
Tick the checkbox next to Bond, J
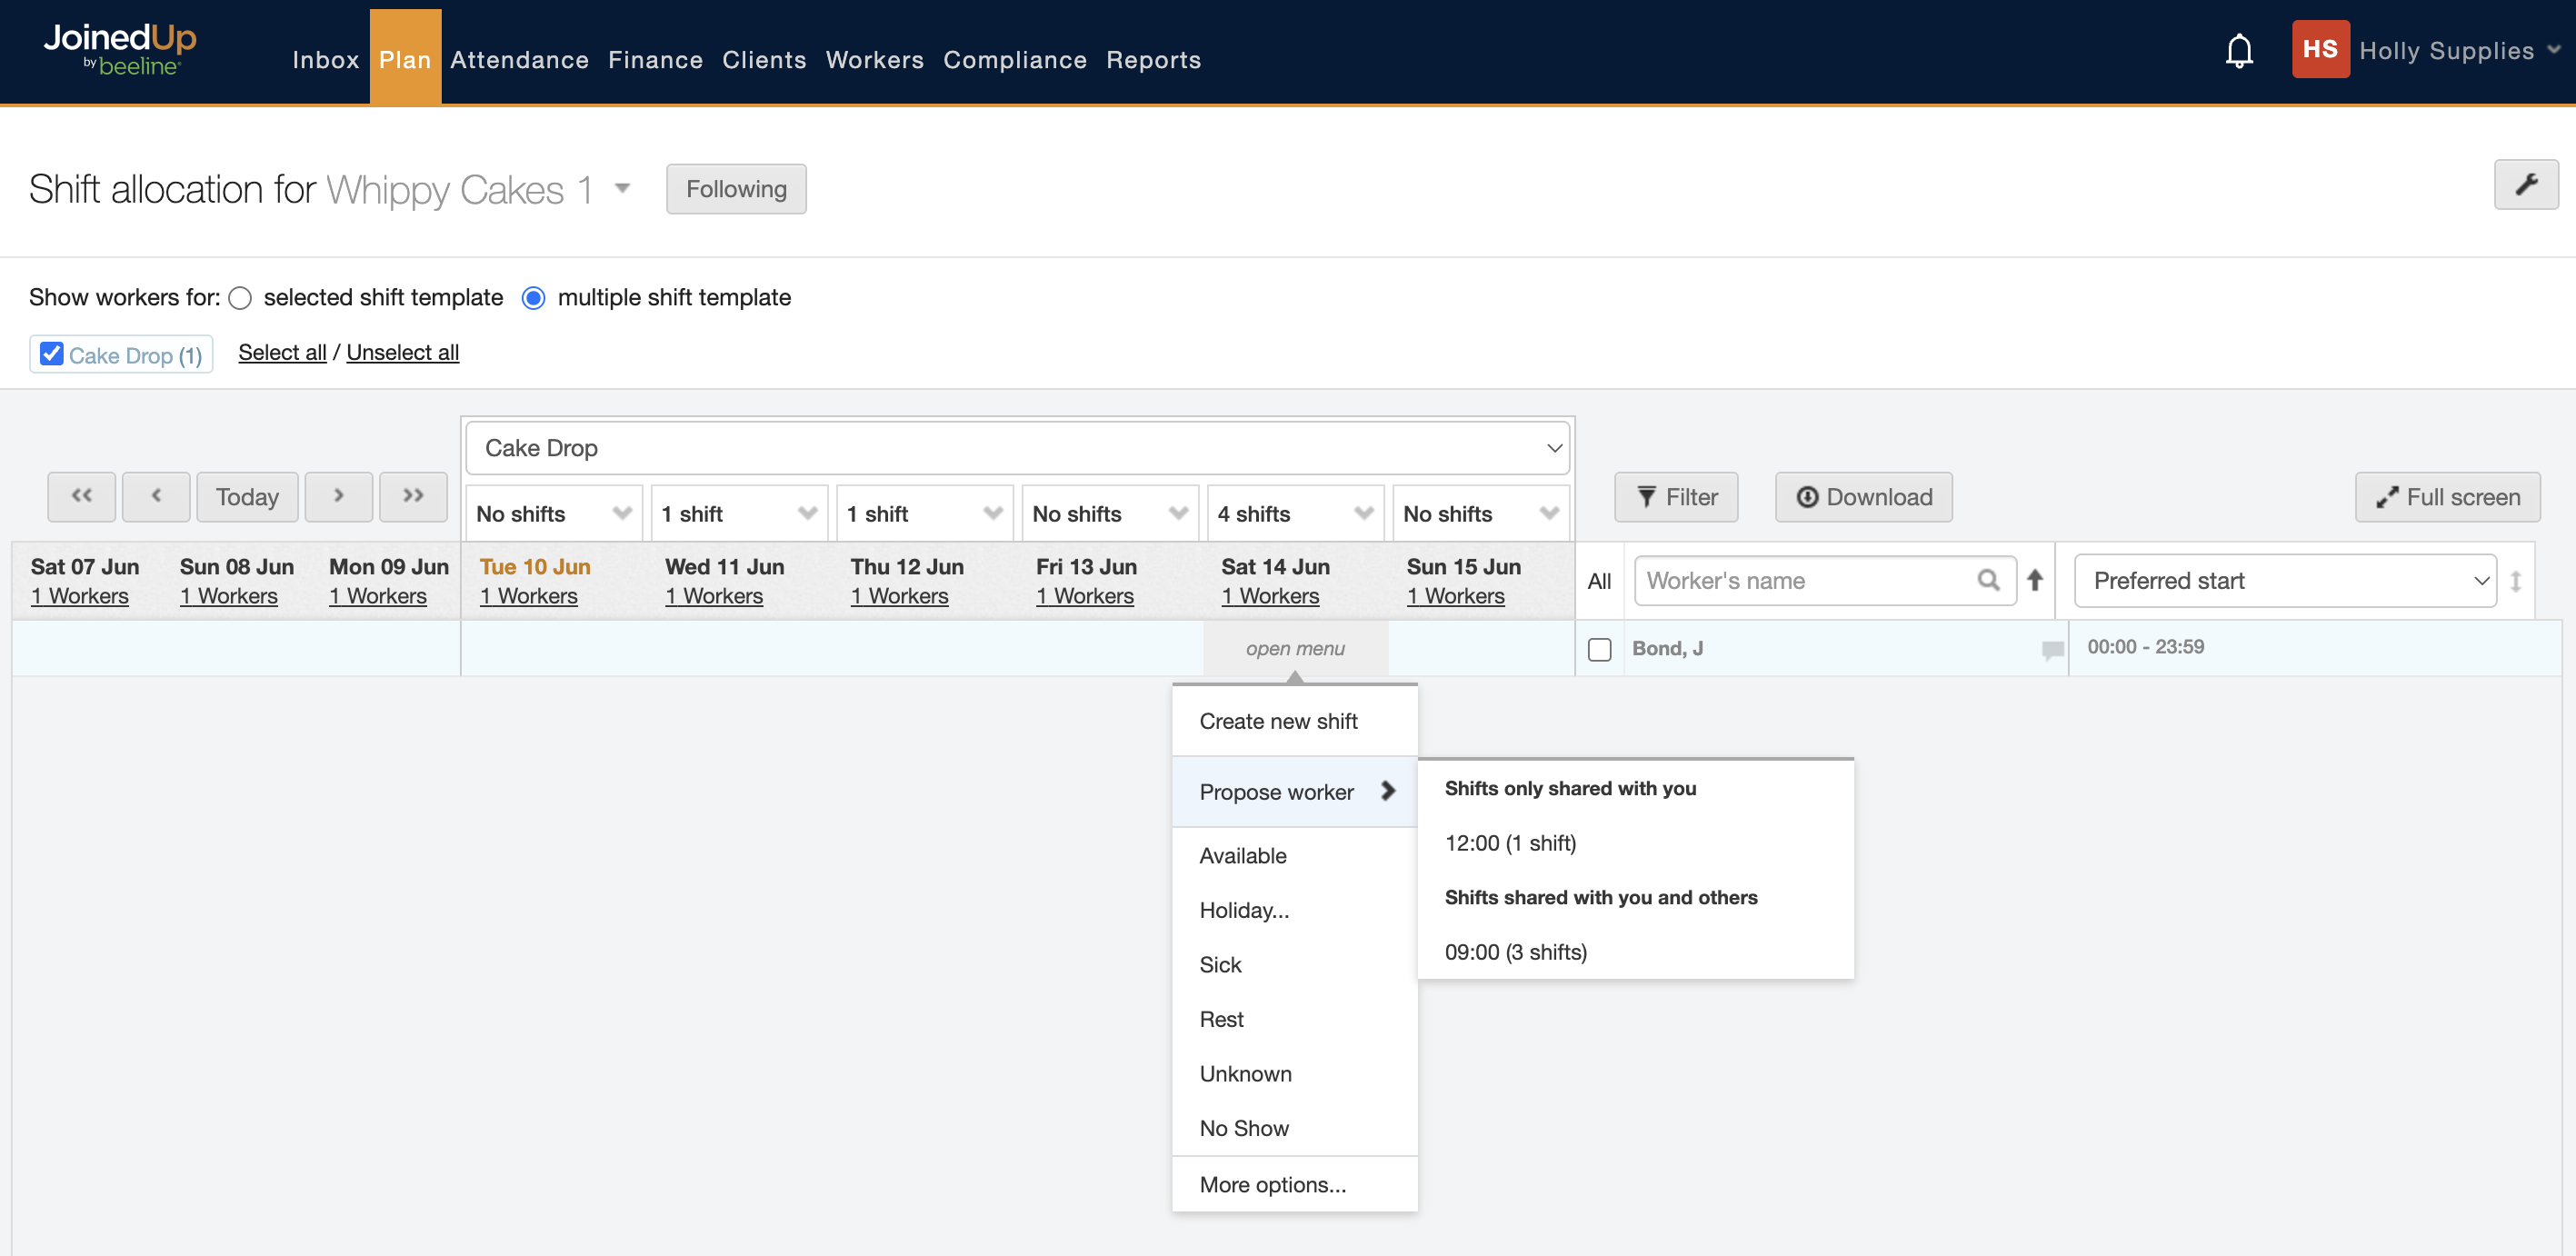point(1599,650)
